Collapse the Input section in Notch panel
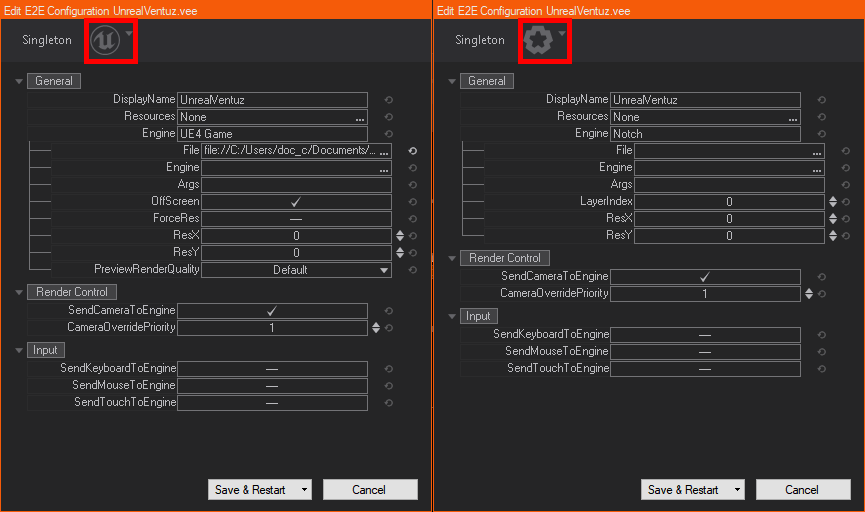865x512 pixels. (451, 316)
